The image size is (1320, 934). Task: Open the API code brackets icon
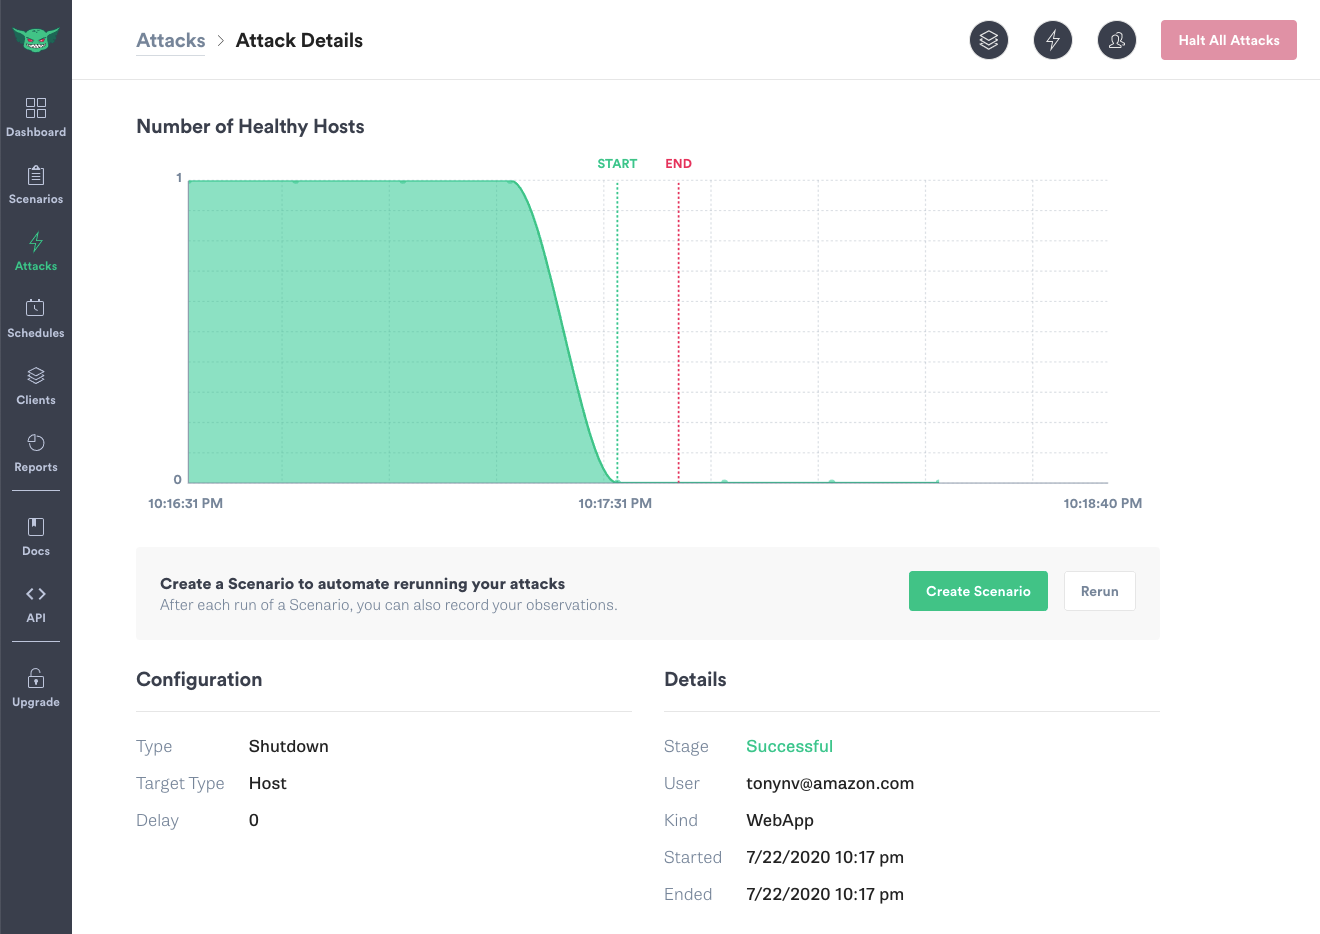(x=36, y=594)
